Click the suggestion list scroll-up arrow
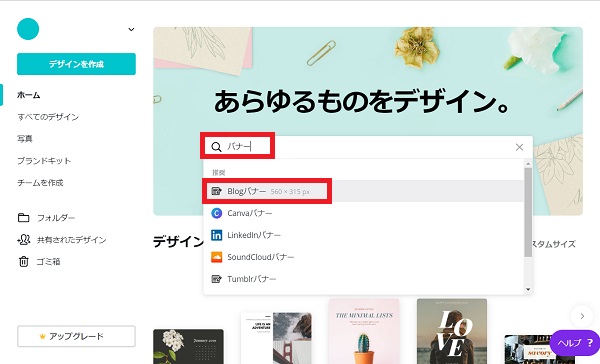600x364 pixels. [528, 164]
